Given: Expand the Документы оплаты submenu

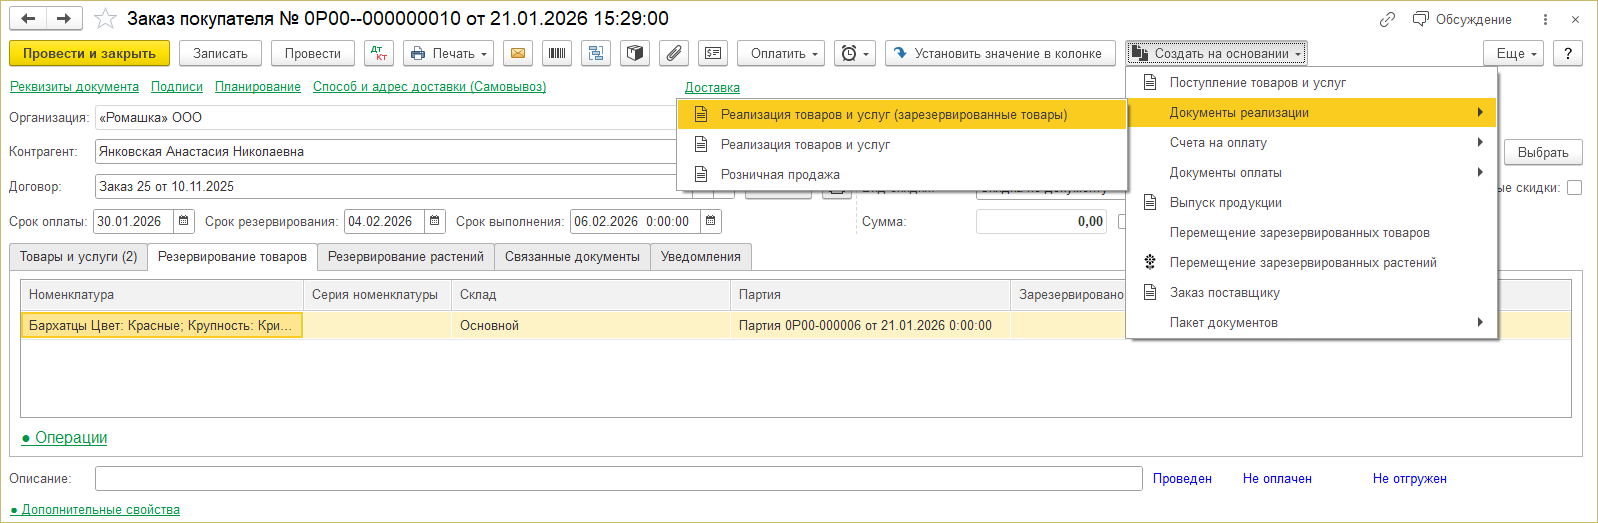Looking at the screenshot, I should pyautogui.click(x=1311, y=172).
